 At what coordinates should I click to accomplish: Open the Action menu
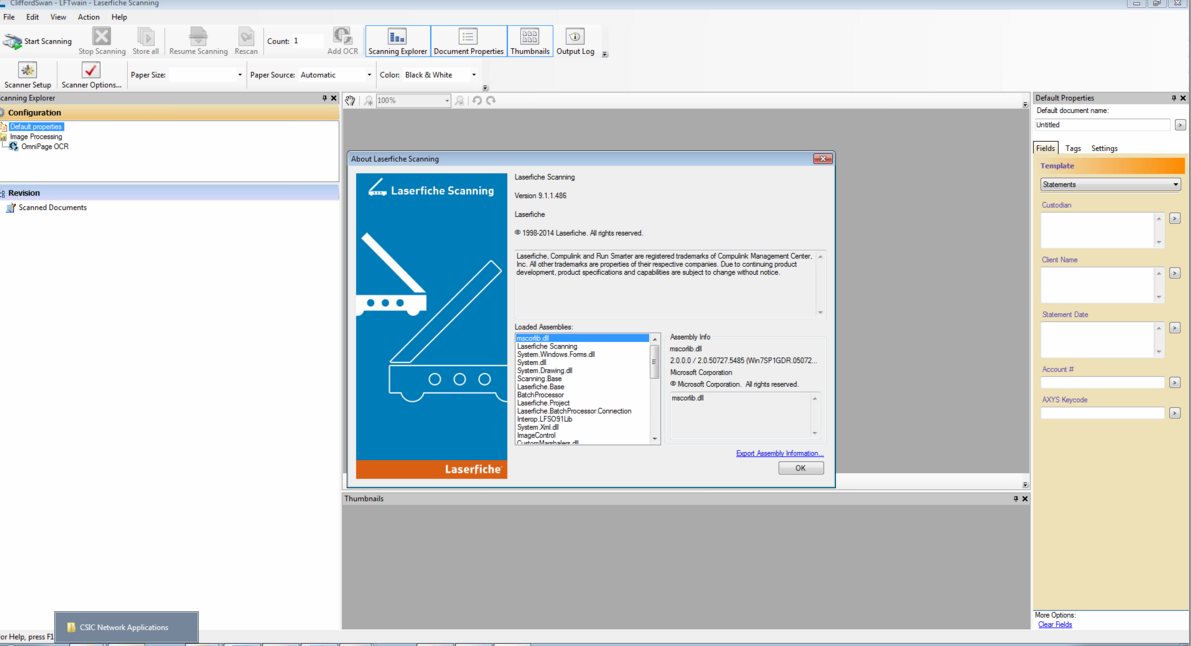click(88, 17)
